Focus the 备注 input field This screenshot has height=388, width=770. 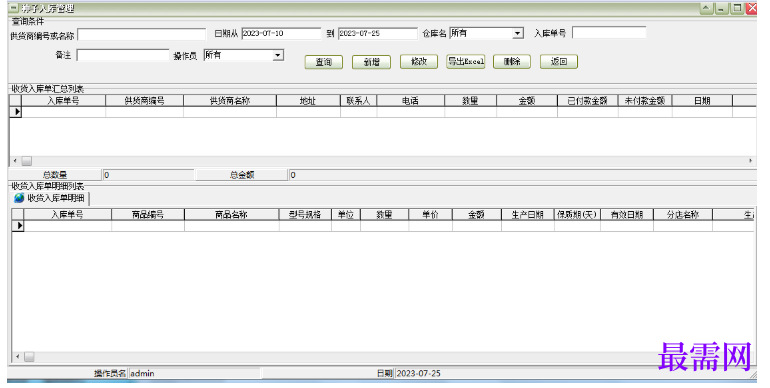coord(123,55)
